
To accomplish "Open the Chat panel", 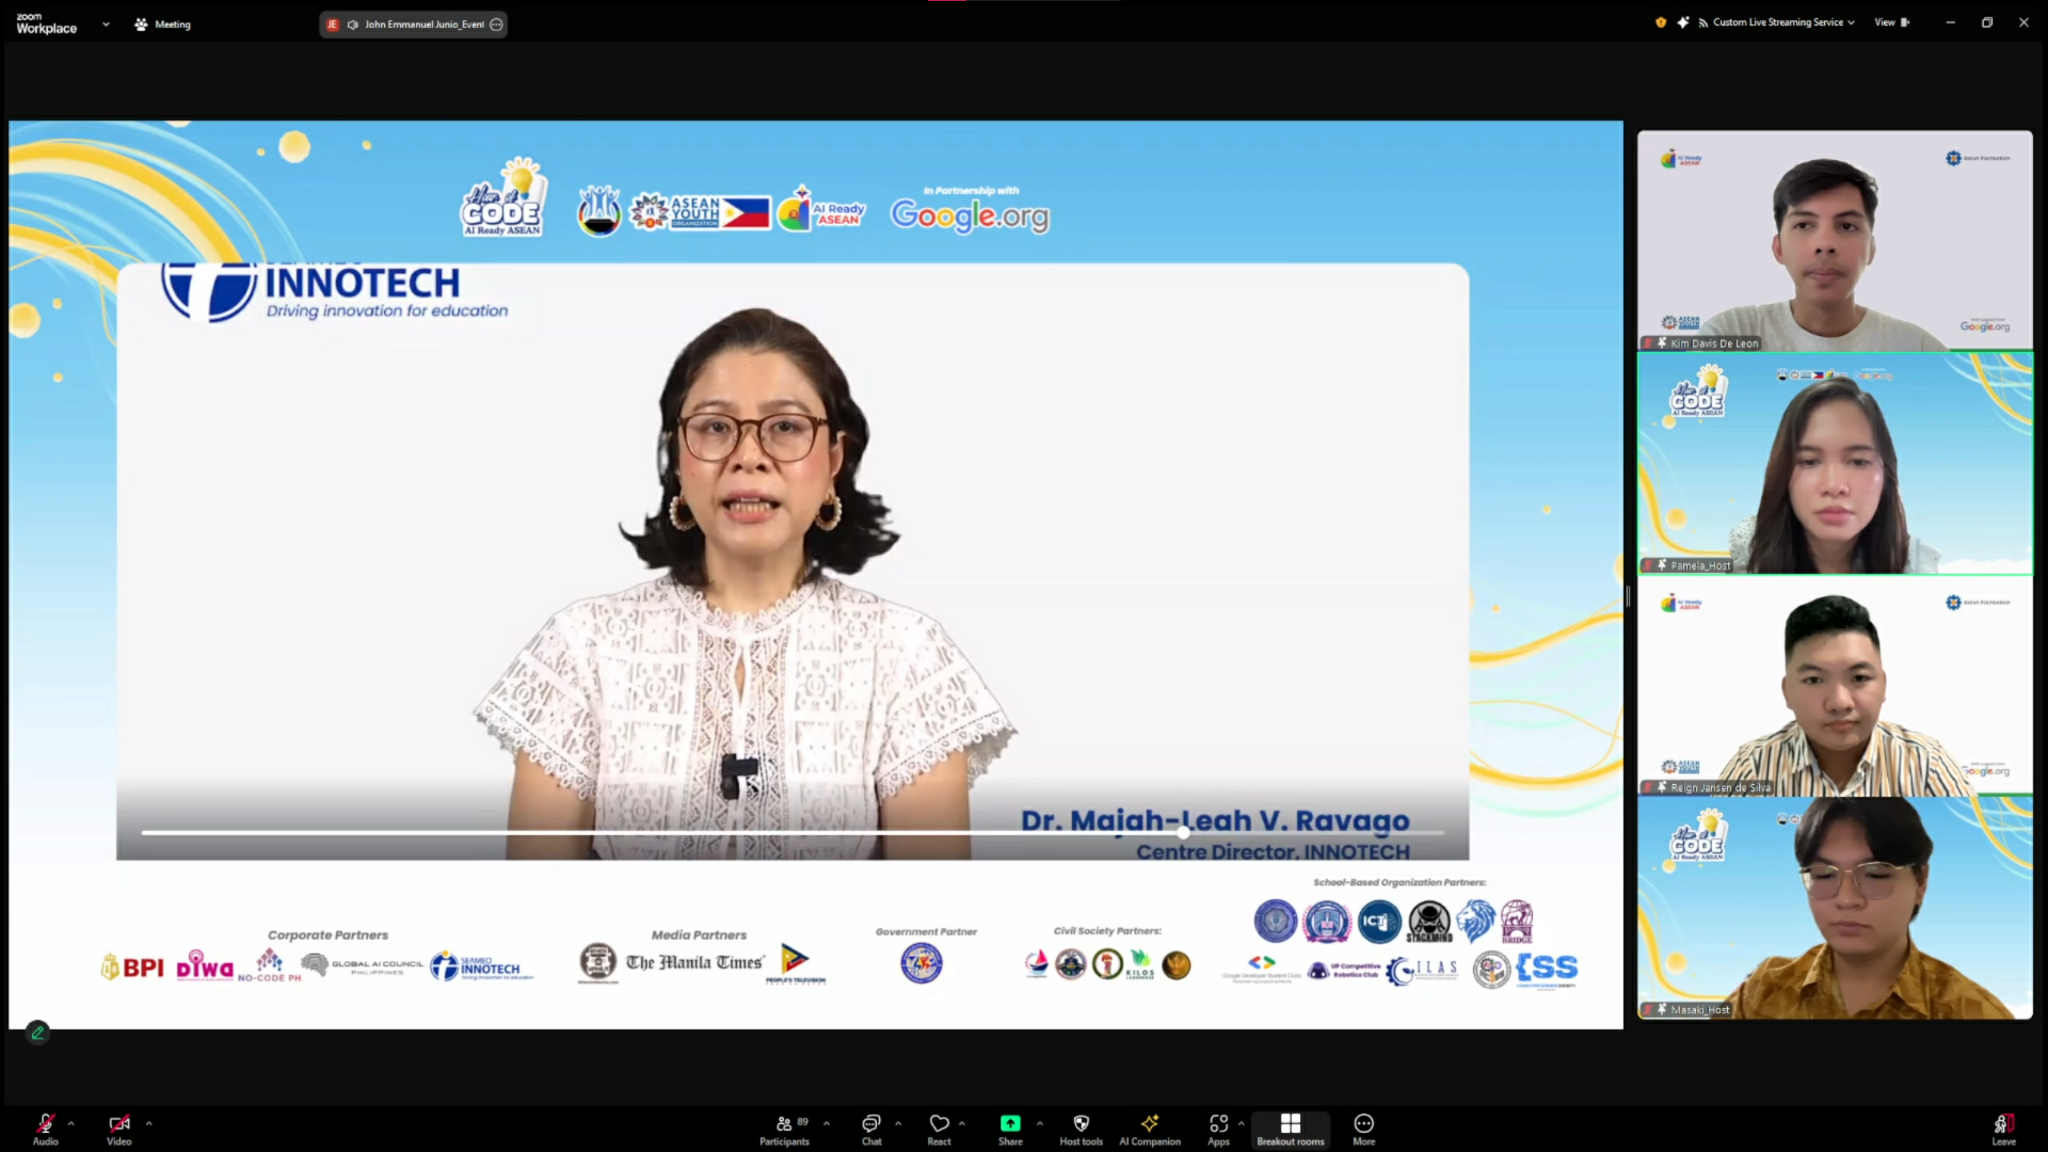I will [x=871, y=1128].
